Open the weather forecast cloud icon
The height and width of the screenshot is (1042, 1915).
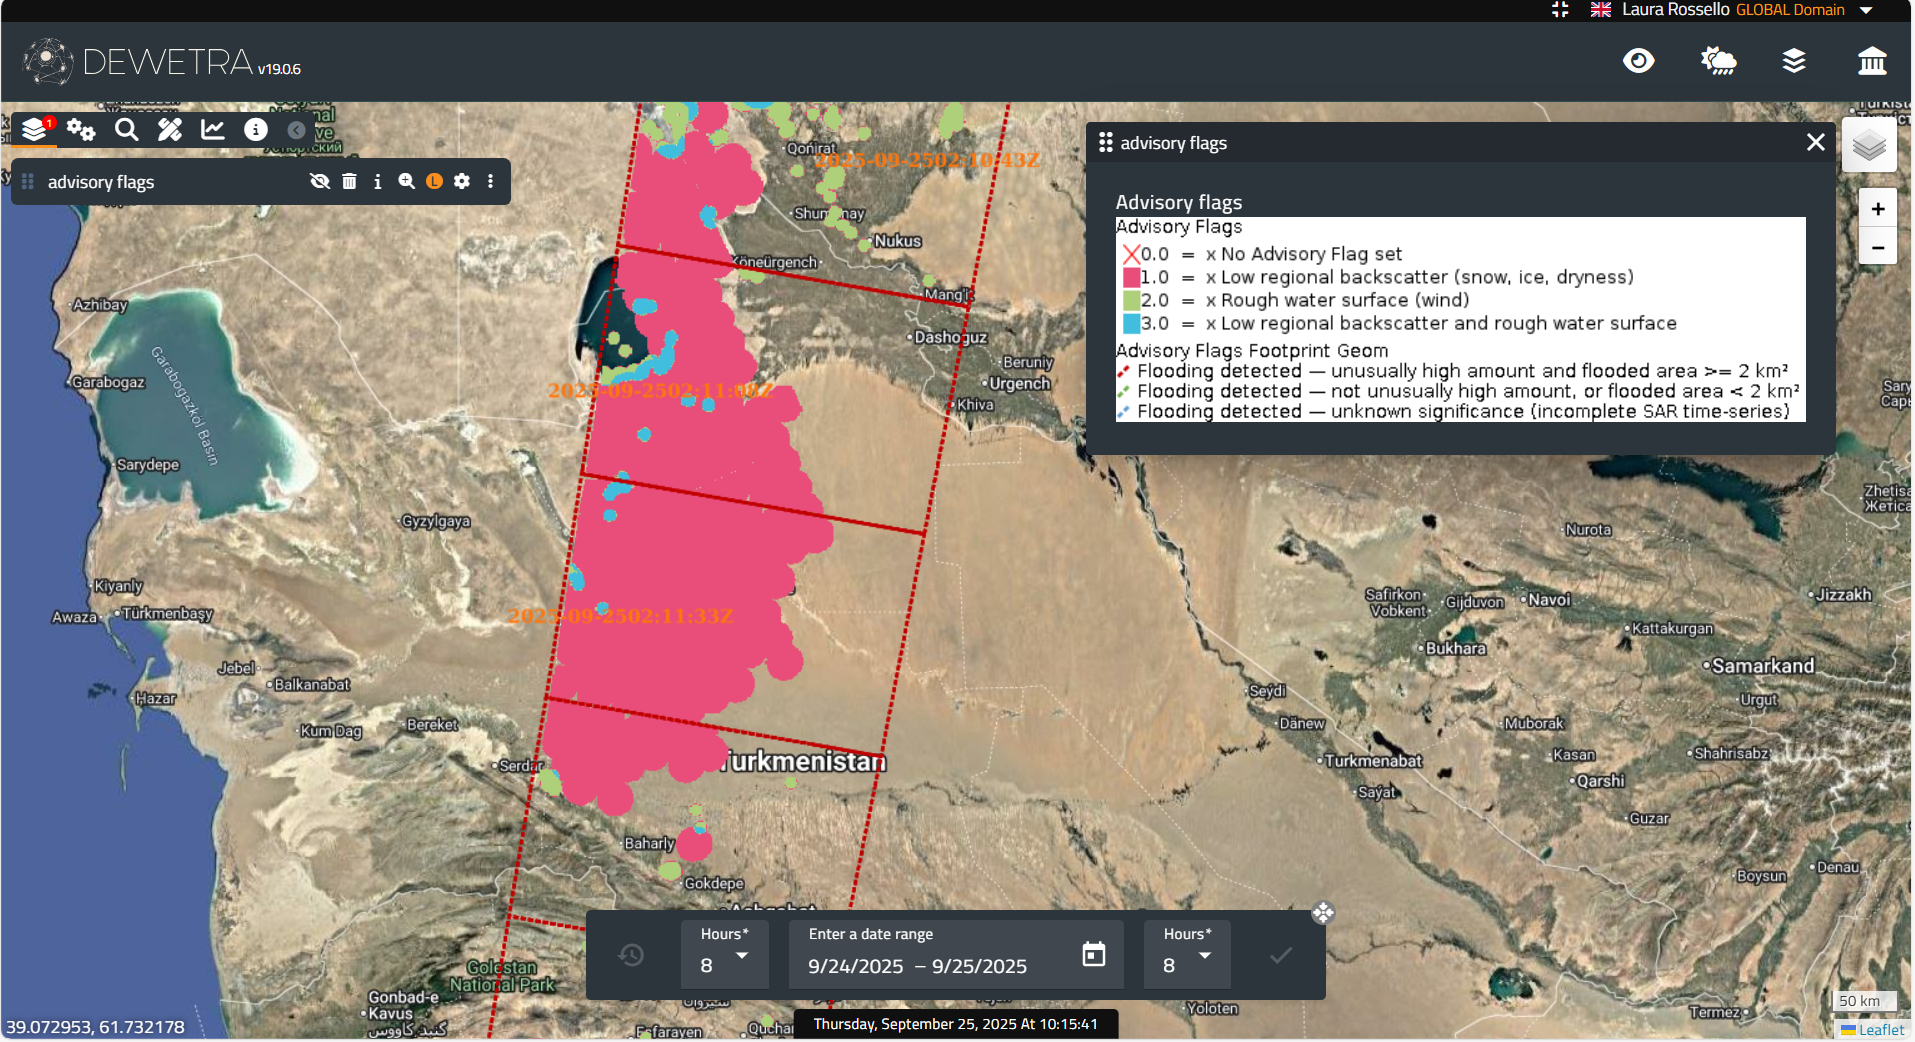[1718, 62]
